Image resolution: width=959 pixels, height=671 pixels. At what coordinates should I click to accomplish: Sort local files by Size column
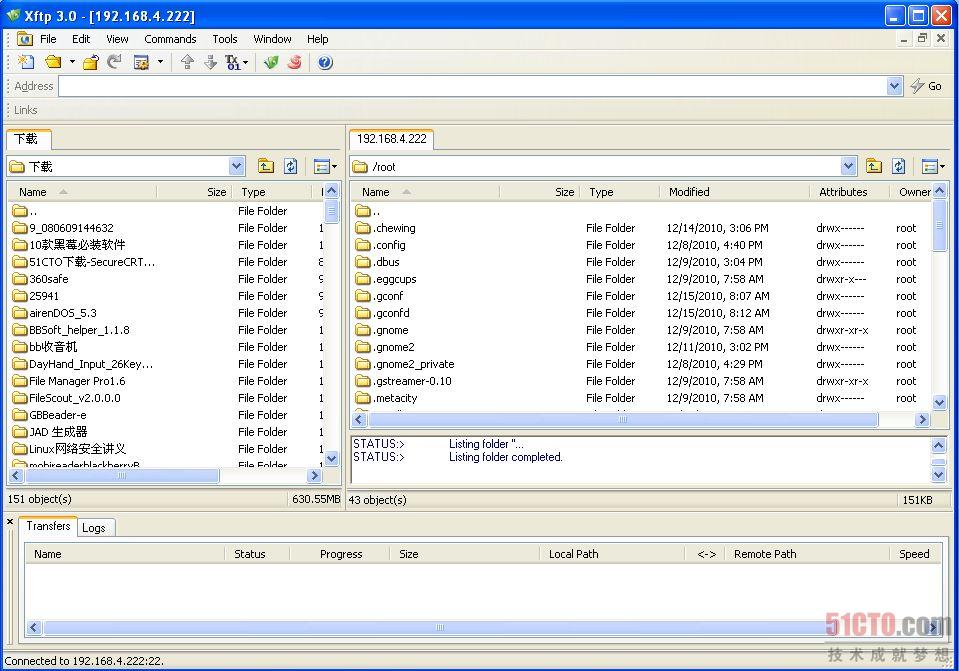(193, 192)
